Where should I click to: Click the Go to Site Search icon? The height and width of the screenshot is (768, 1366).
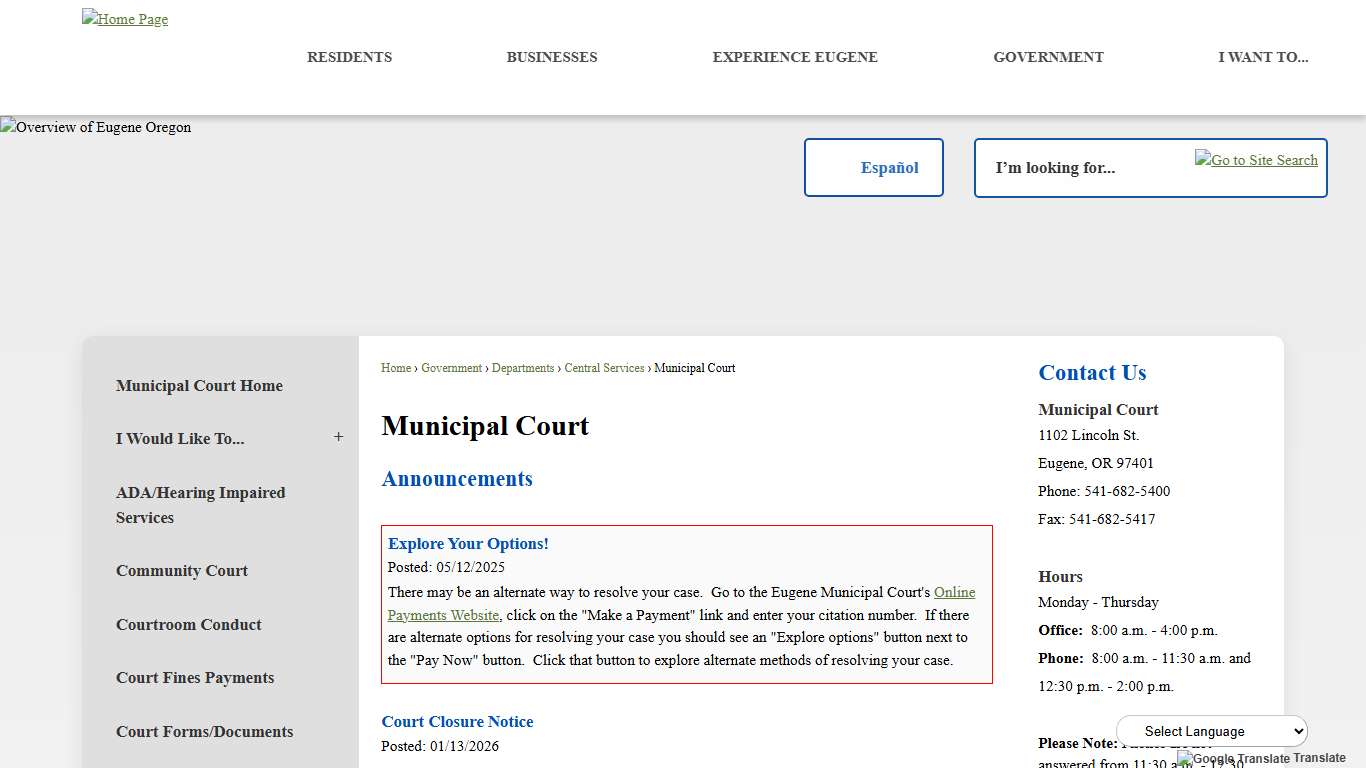click(1256, 160)
